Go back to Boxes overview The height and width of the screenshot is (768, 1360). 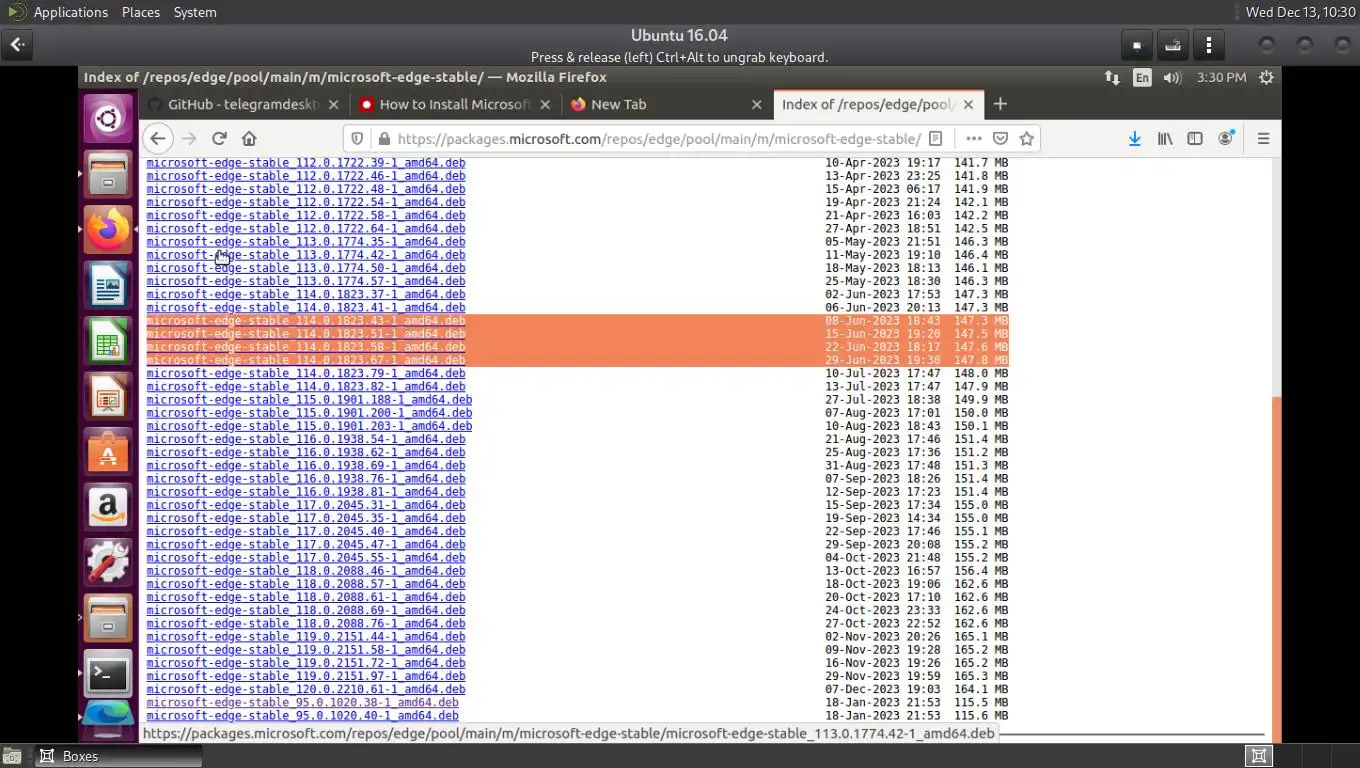[x=18, y=44]
